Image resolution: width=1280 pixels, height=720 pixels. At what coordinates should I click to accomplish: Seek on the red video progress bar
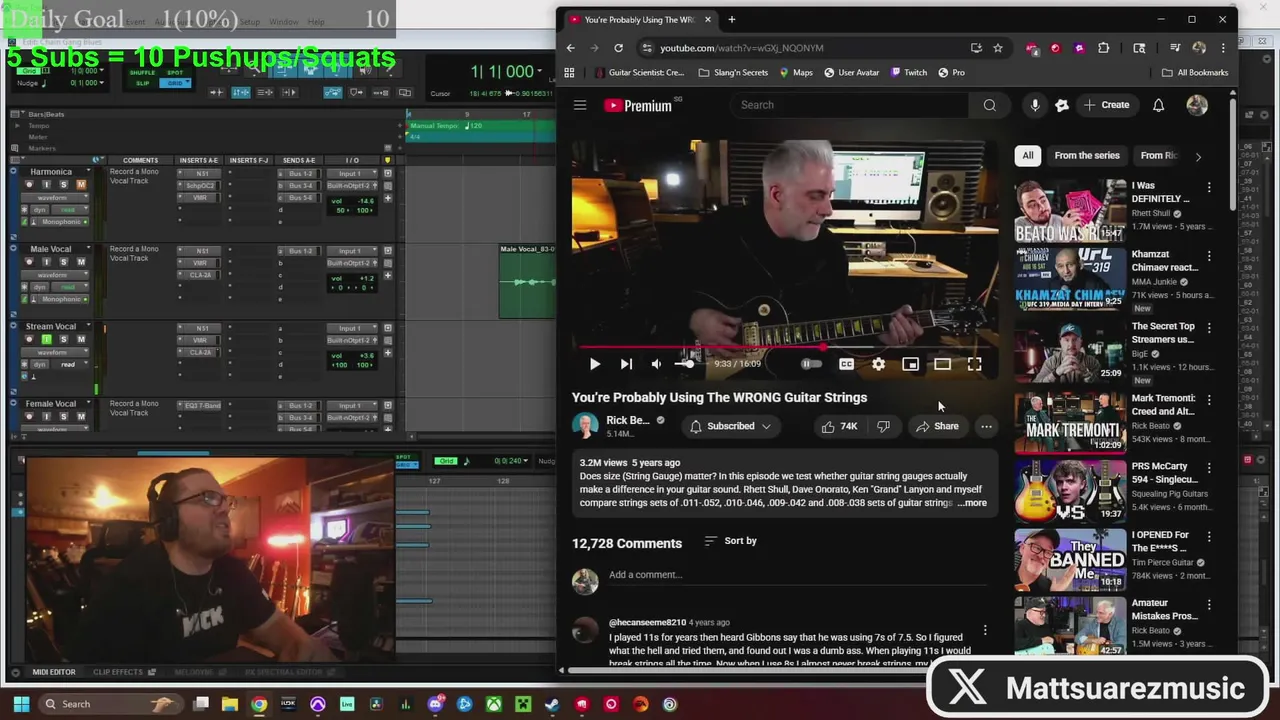(785, 347)
